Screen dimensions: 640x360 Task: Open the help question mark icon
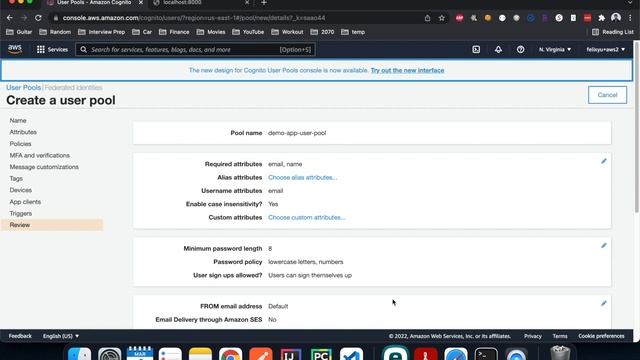coord(520,49)
